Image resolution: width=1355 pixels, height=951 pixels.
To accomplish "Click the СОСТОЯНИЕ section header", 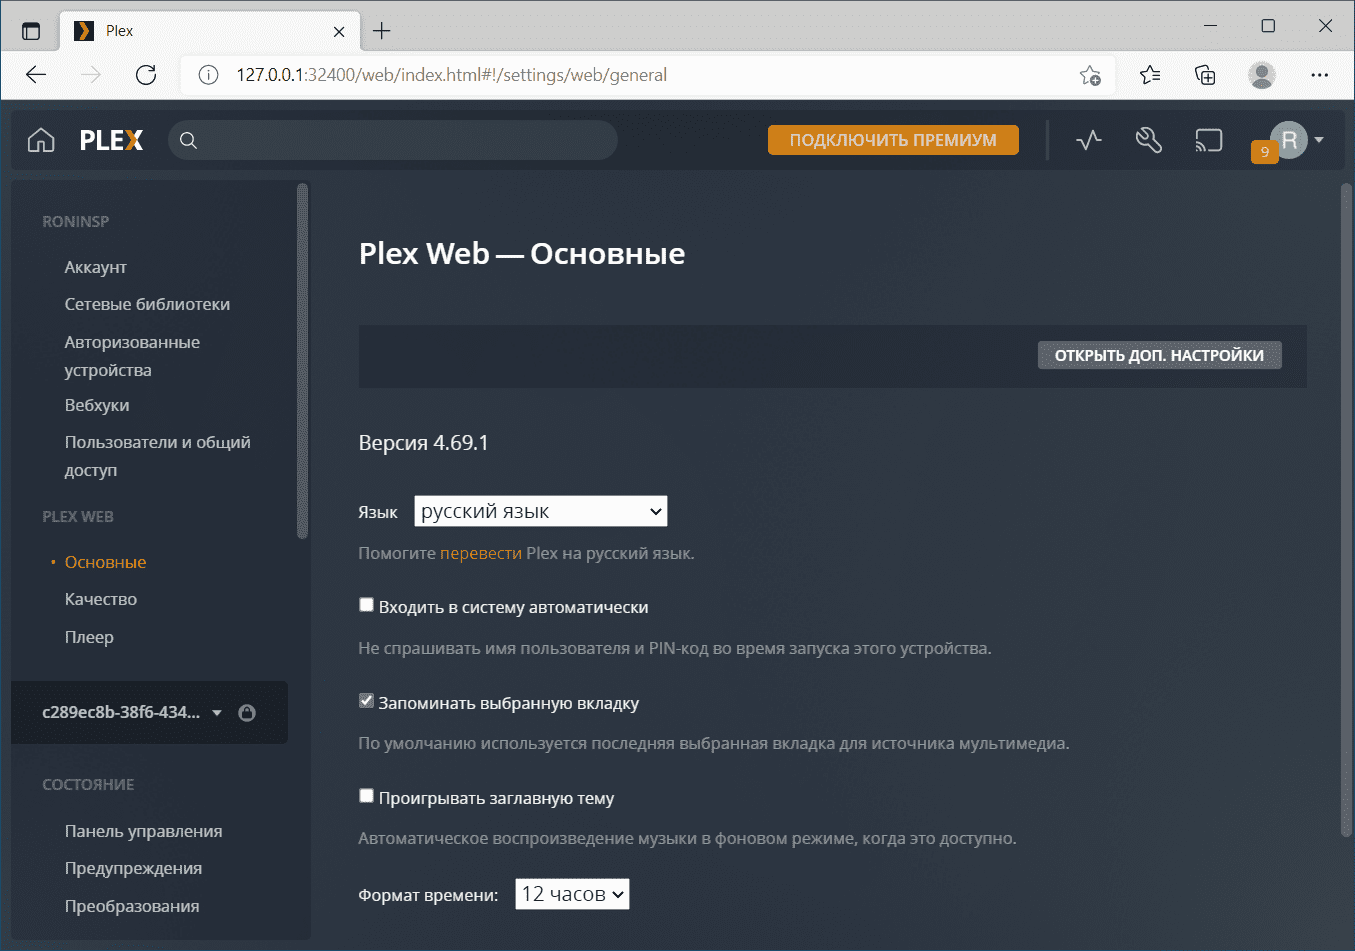I will click(x=88, y=785).
